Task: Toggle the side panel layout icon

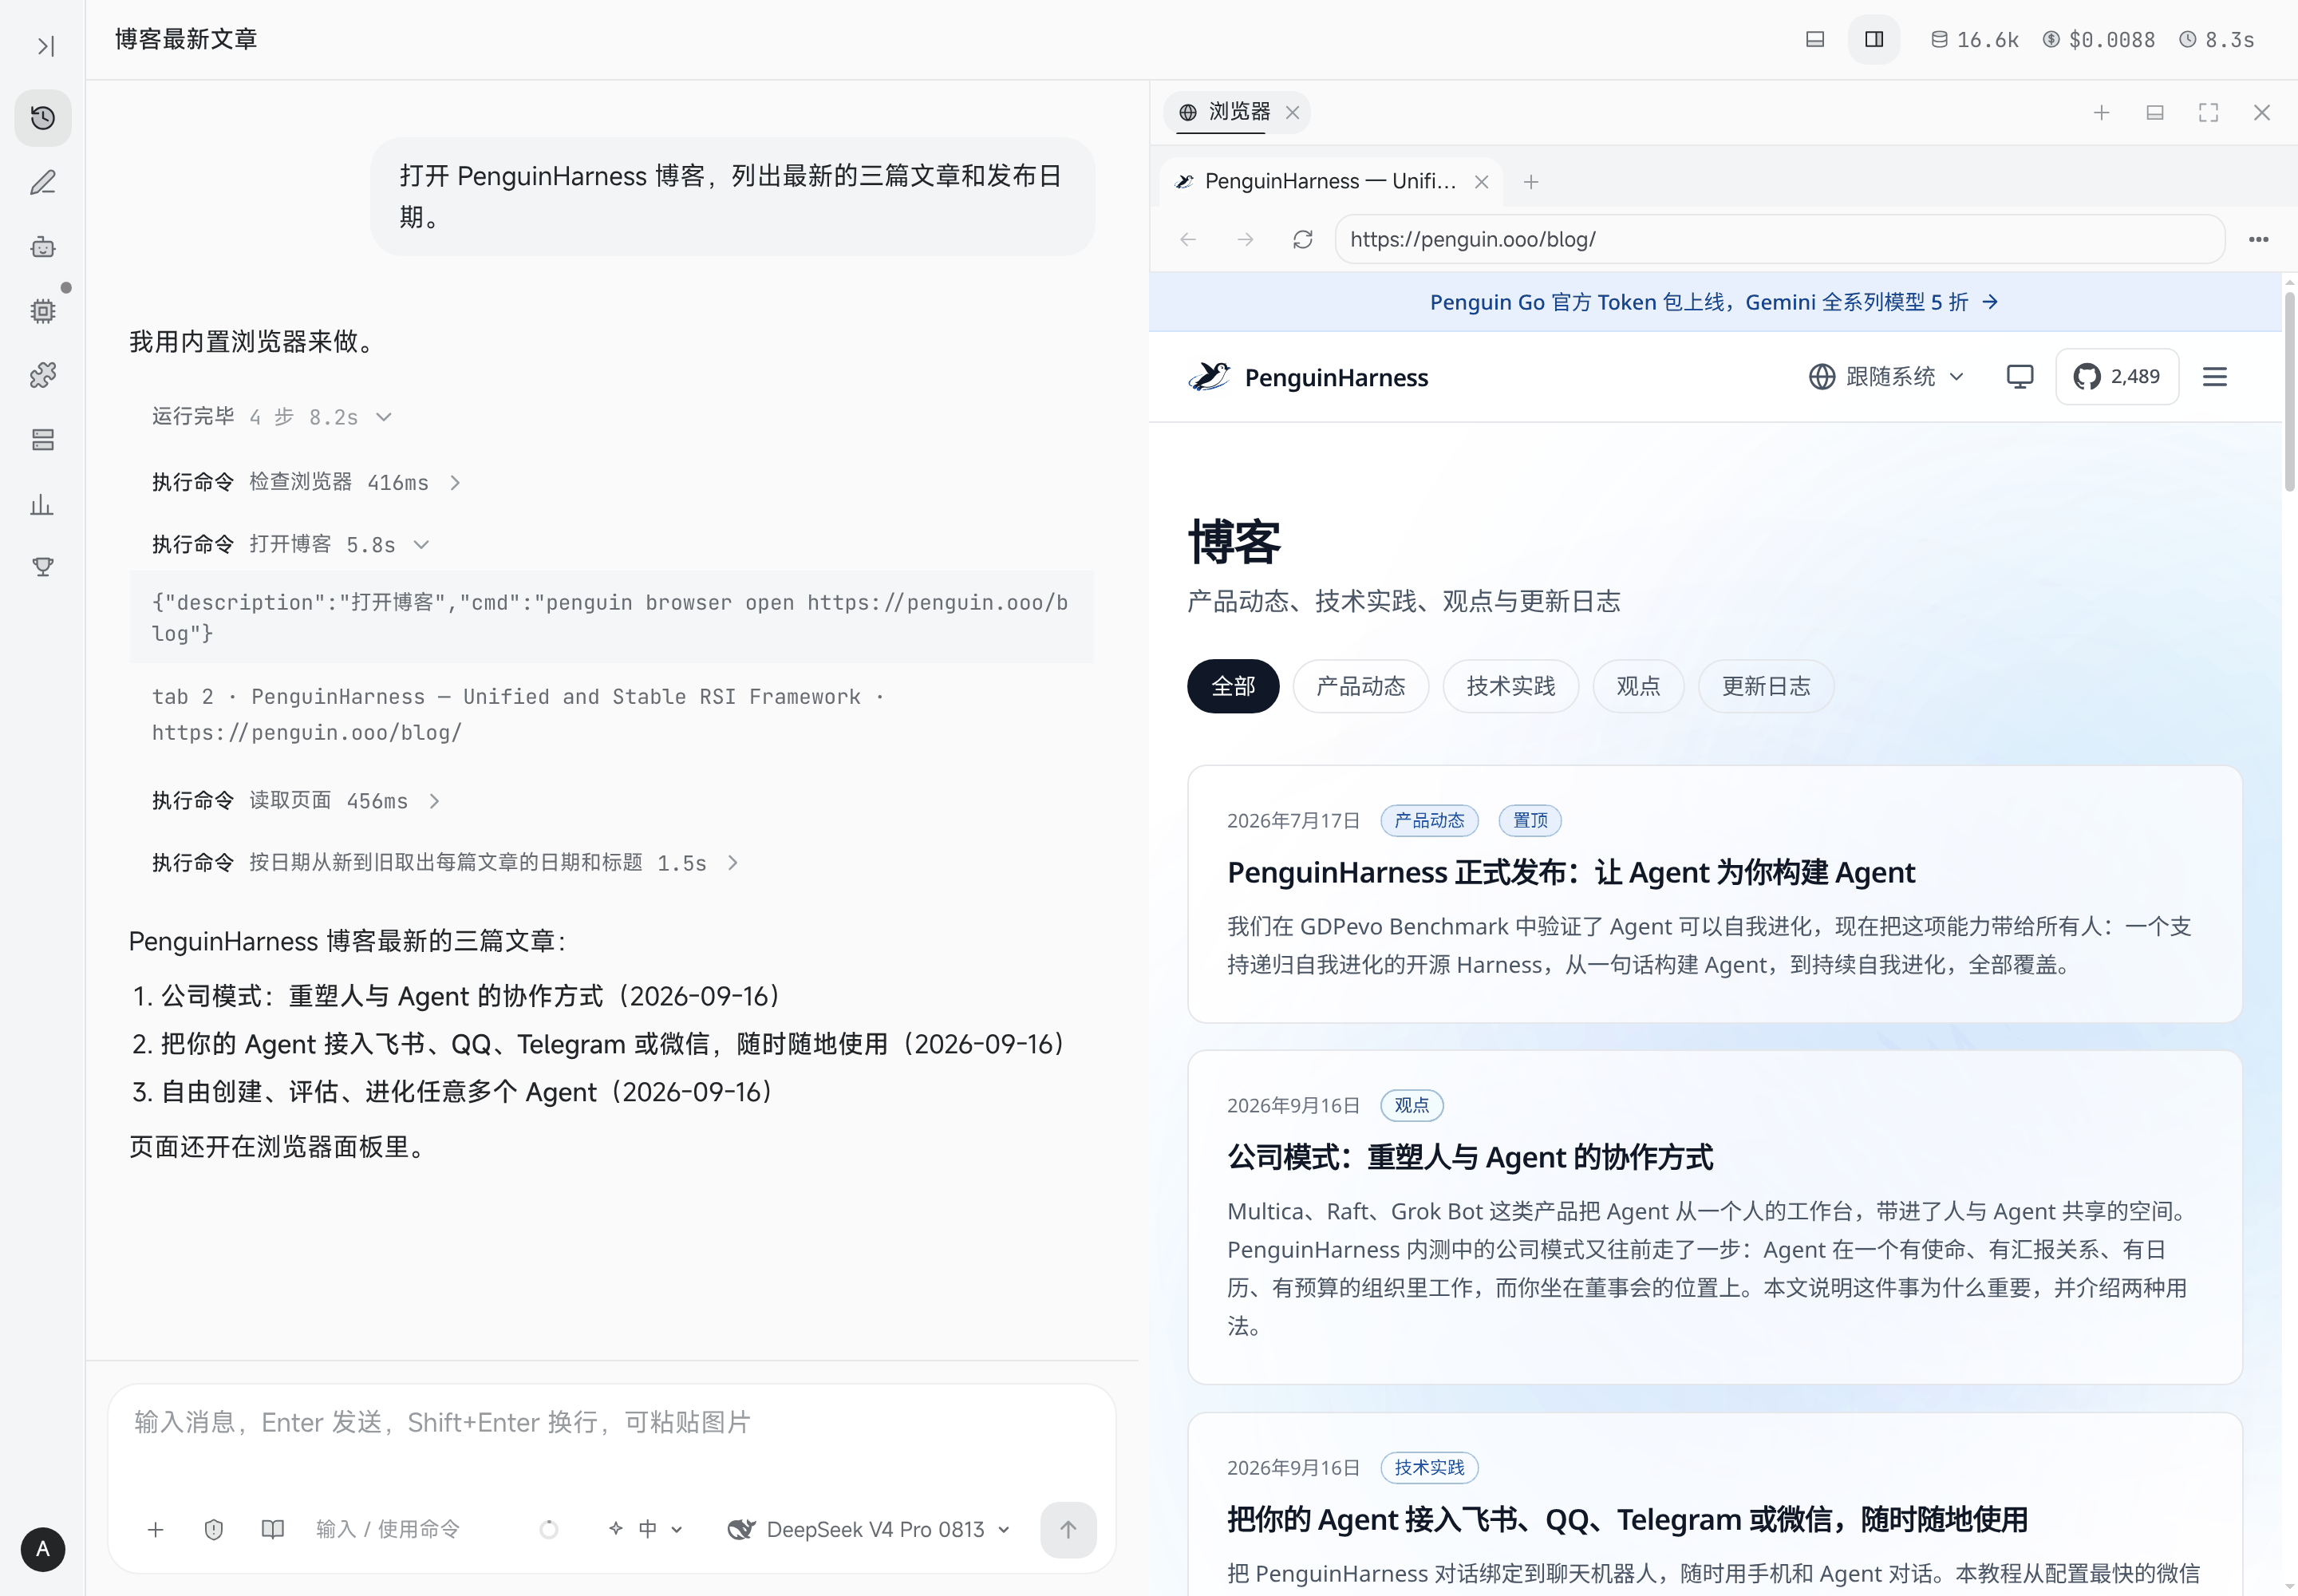Action: tap(1873, 39)
